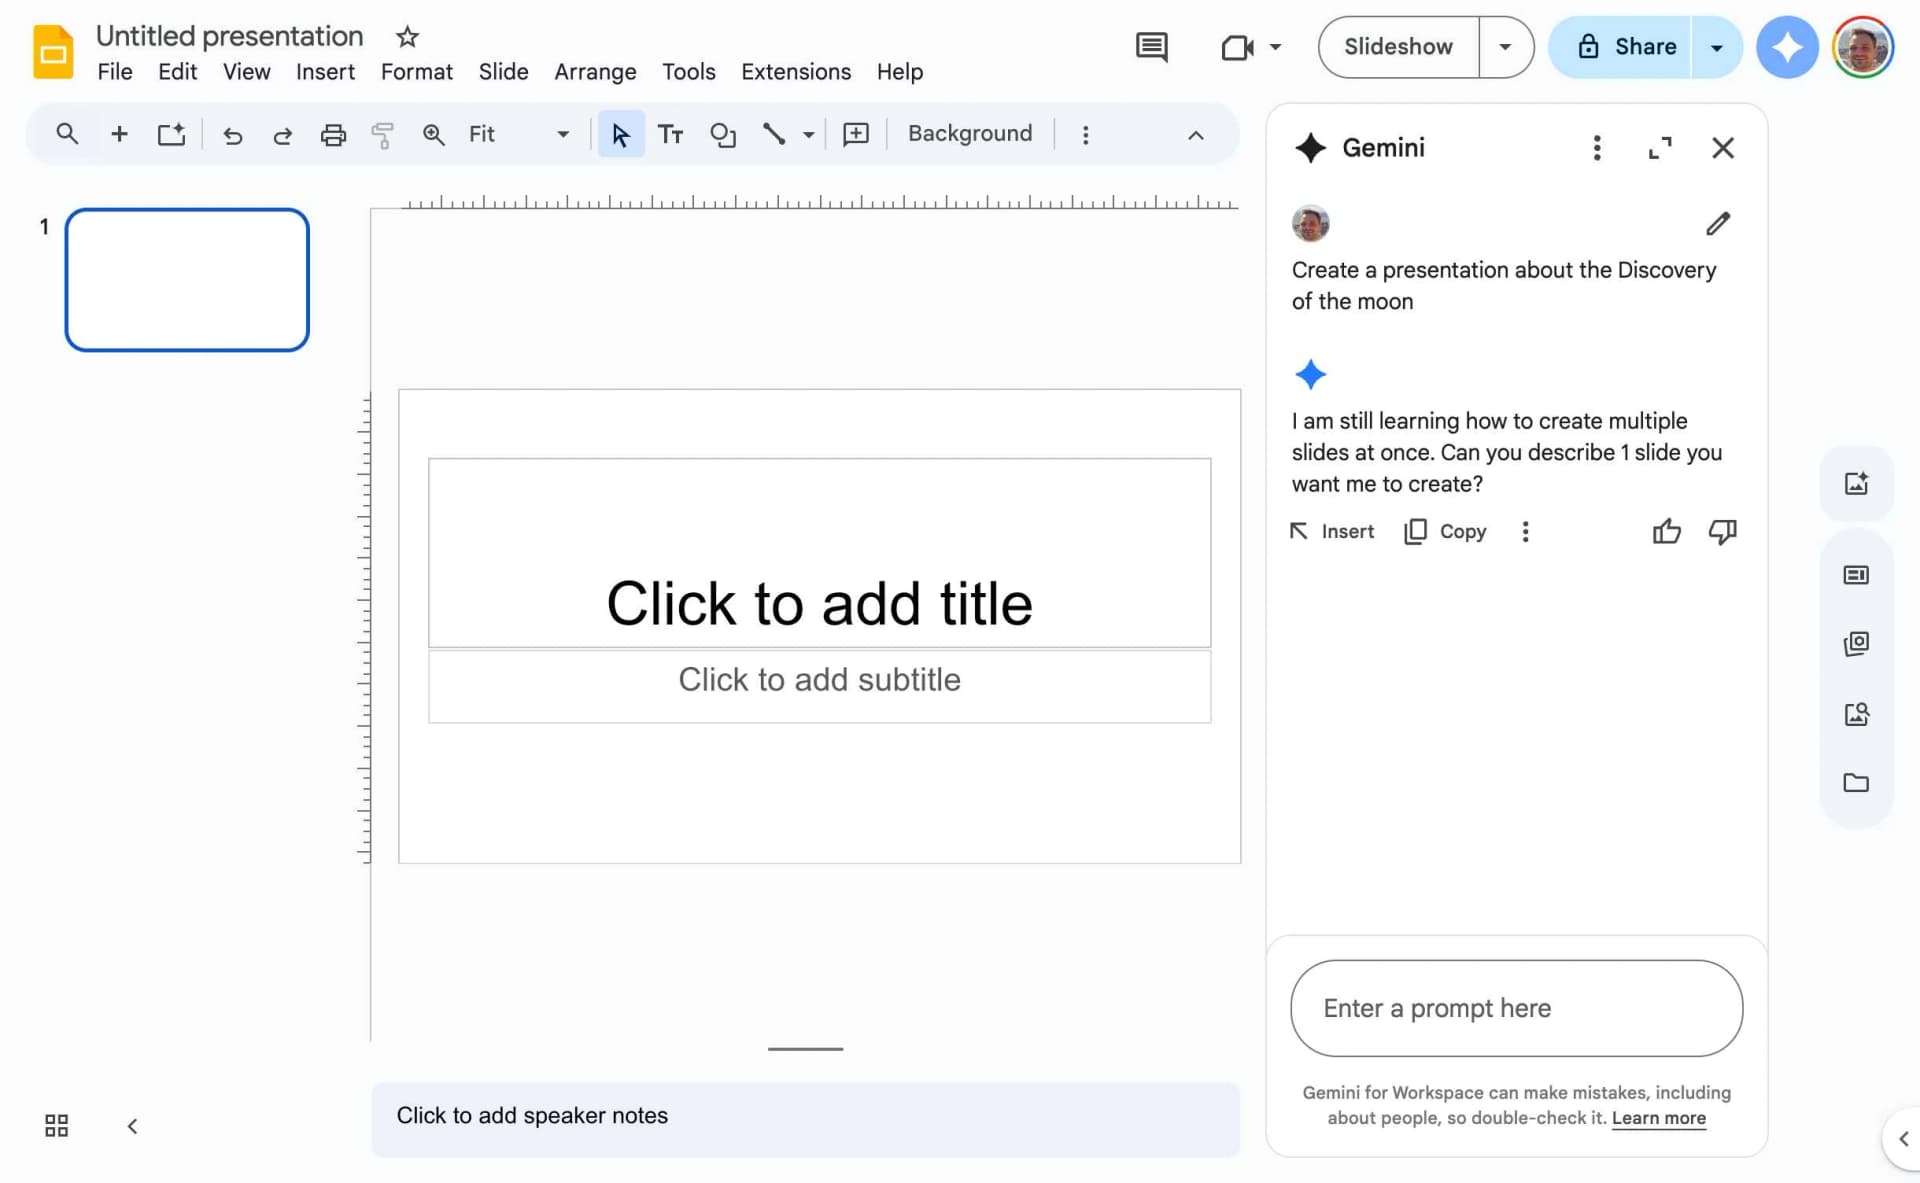Create slide with template sparkle icon
Screen dimensions: 1920x1183
[x=172, y=134]
